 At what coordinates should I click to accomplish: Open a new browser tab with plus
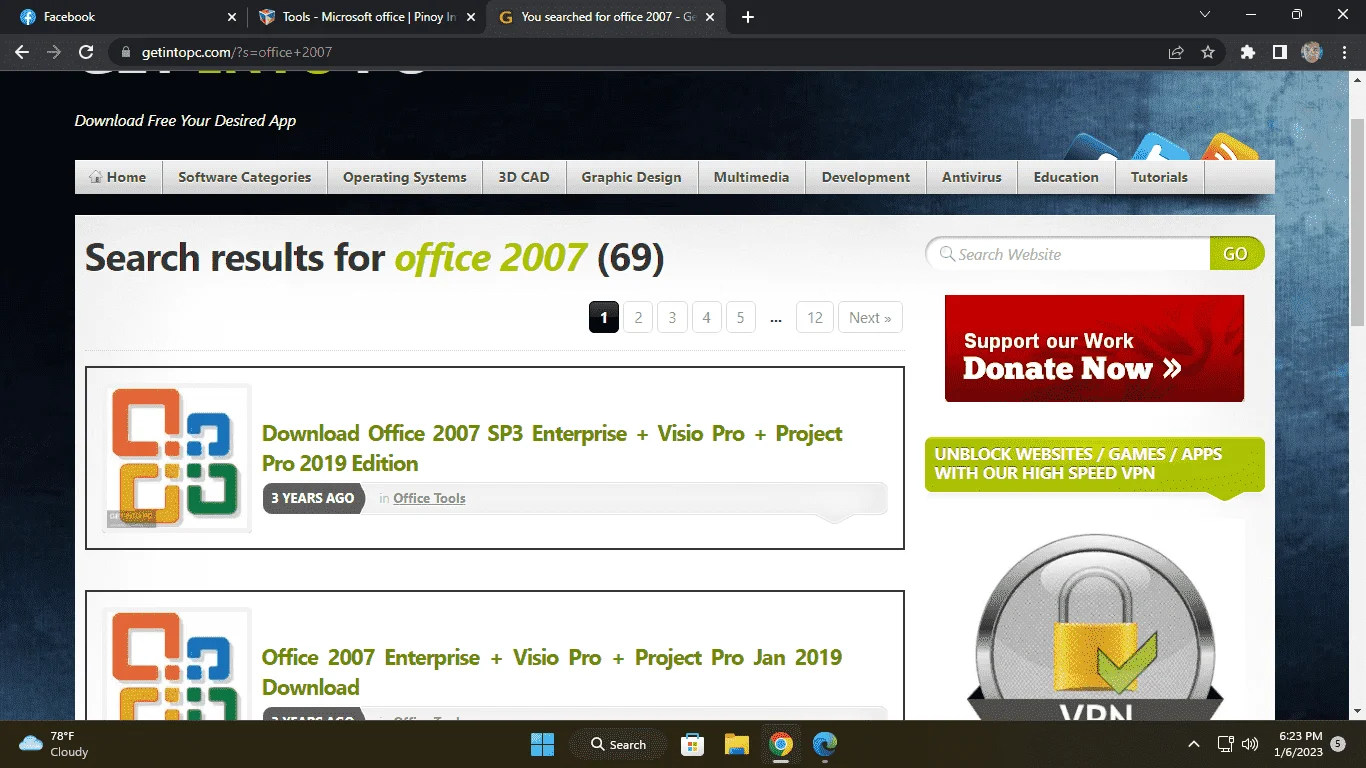tap(748, 17)
